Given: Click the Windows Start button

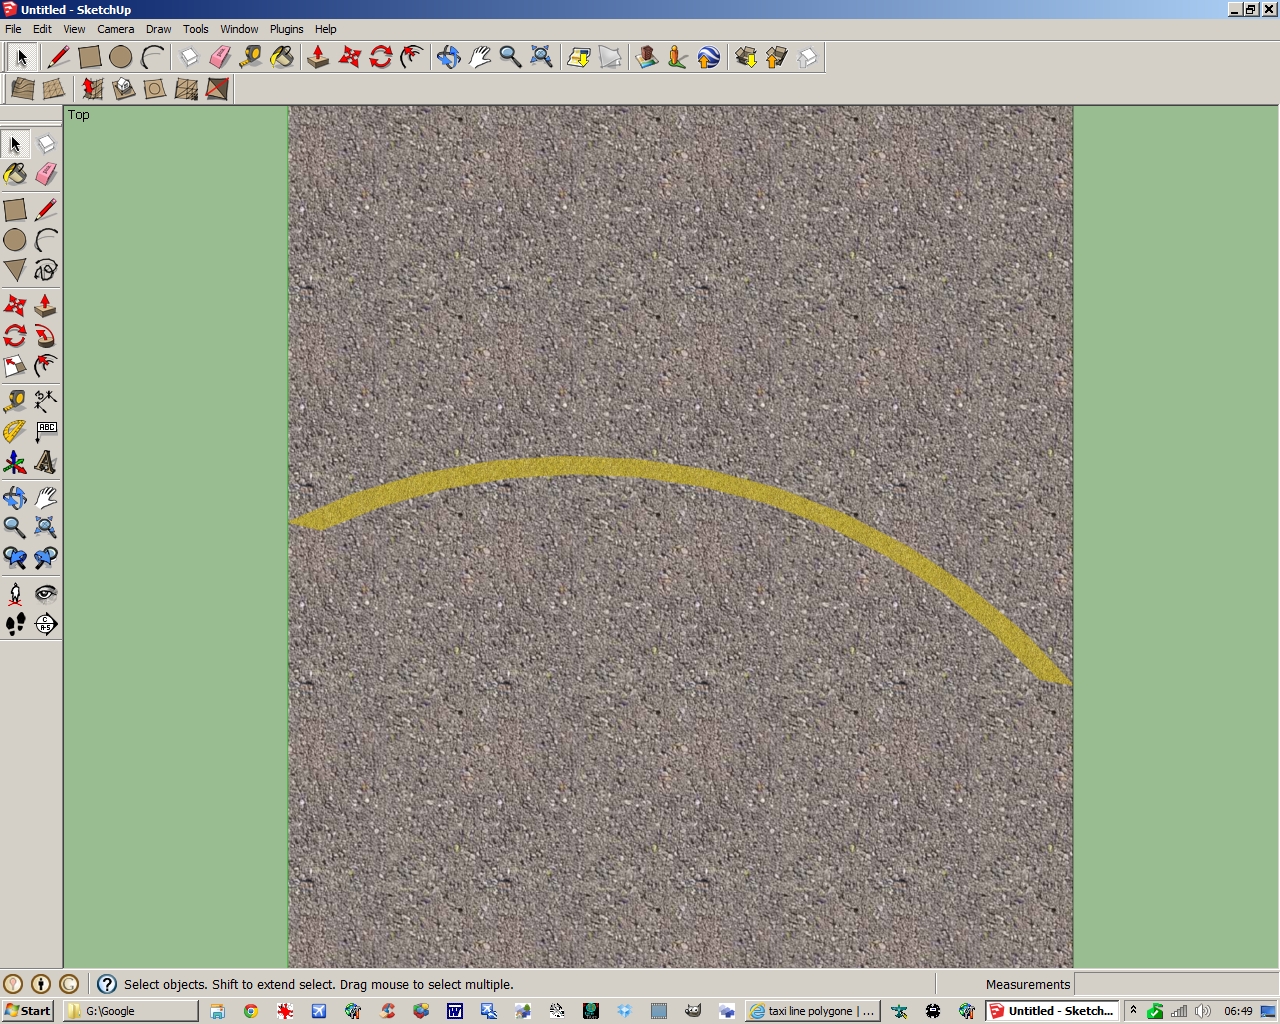Looking at the screenshot, I should click(x=28, y=1011).
